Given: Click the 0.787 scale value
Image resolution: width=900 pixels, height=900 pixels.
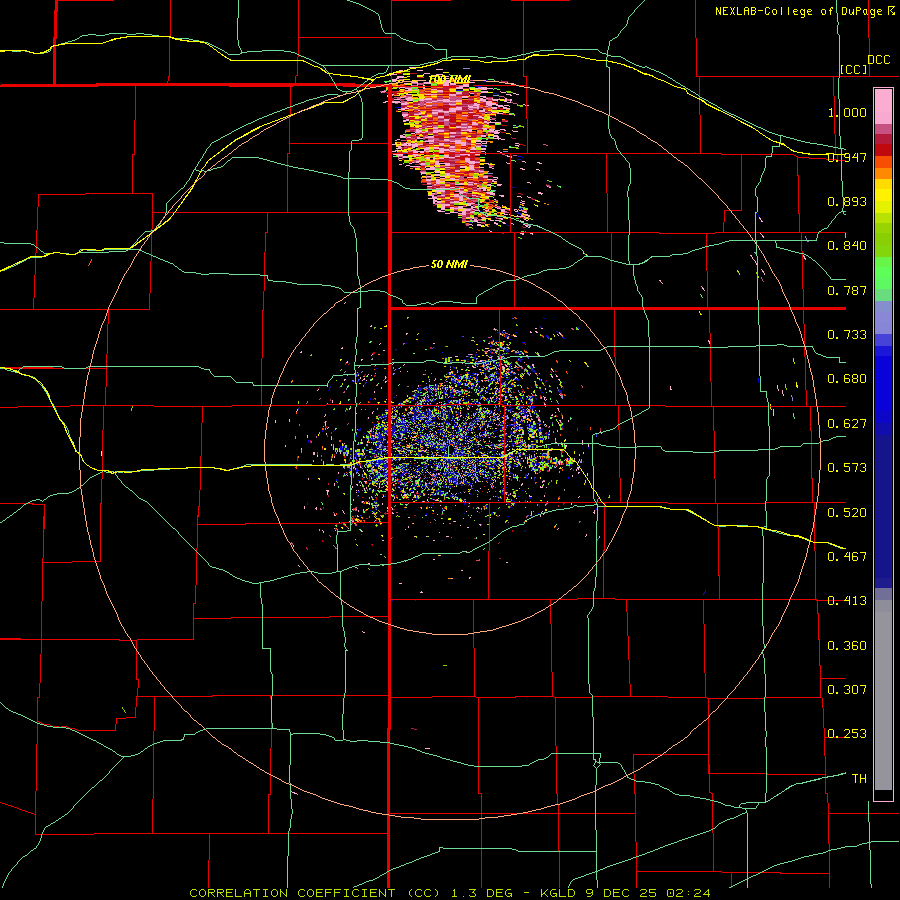Looking at the screenshot, I should (847, 290).
